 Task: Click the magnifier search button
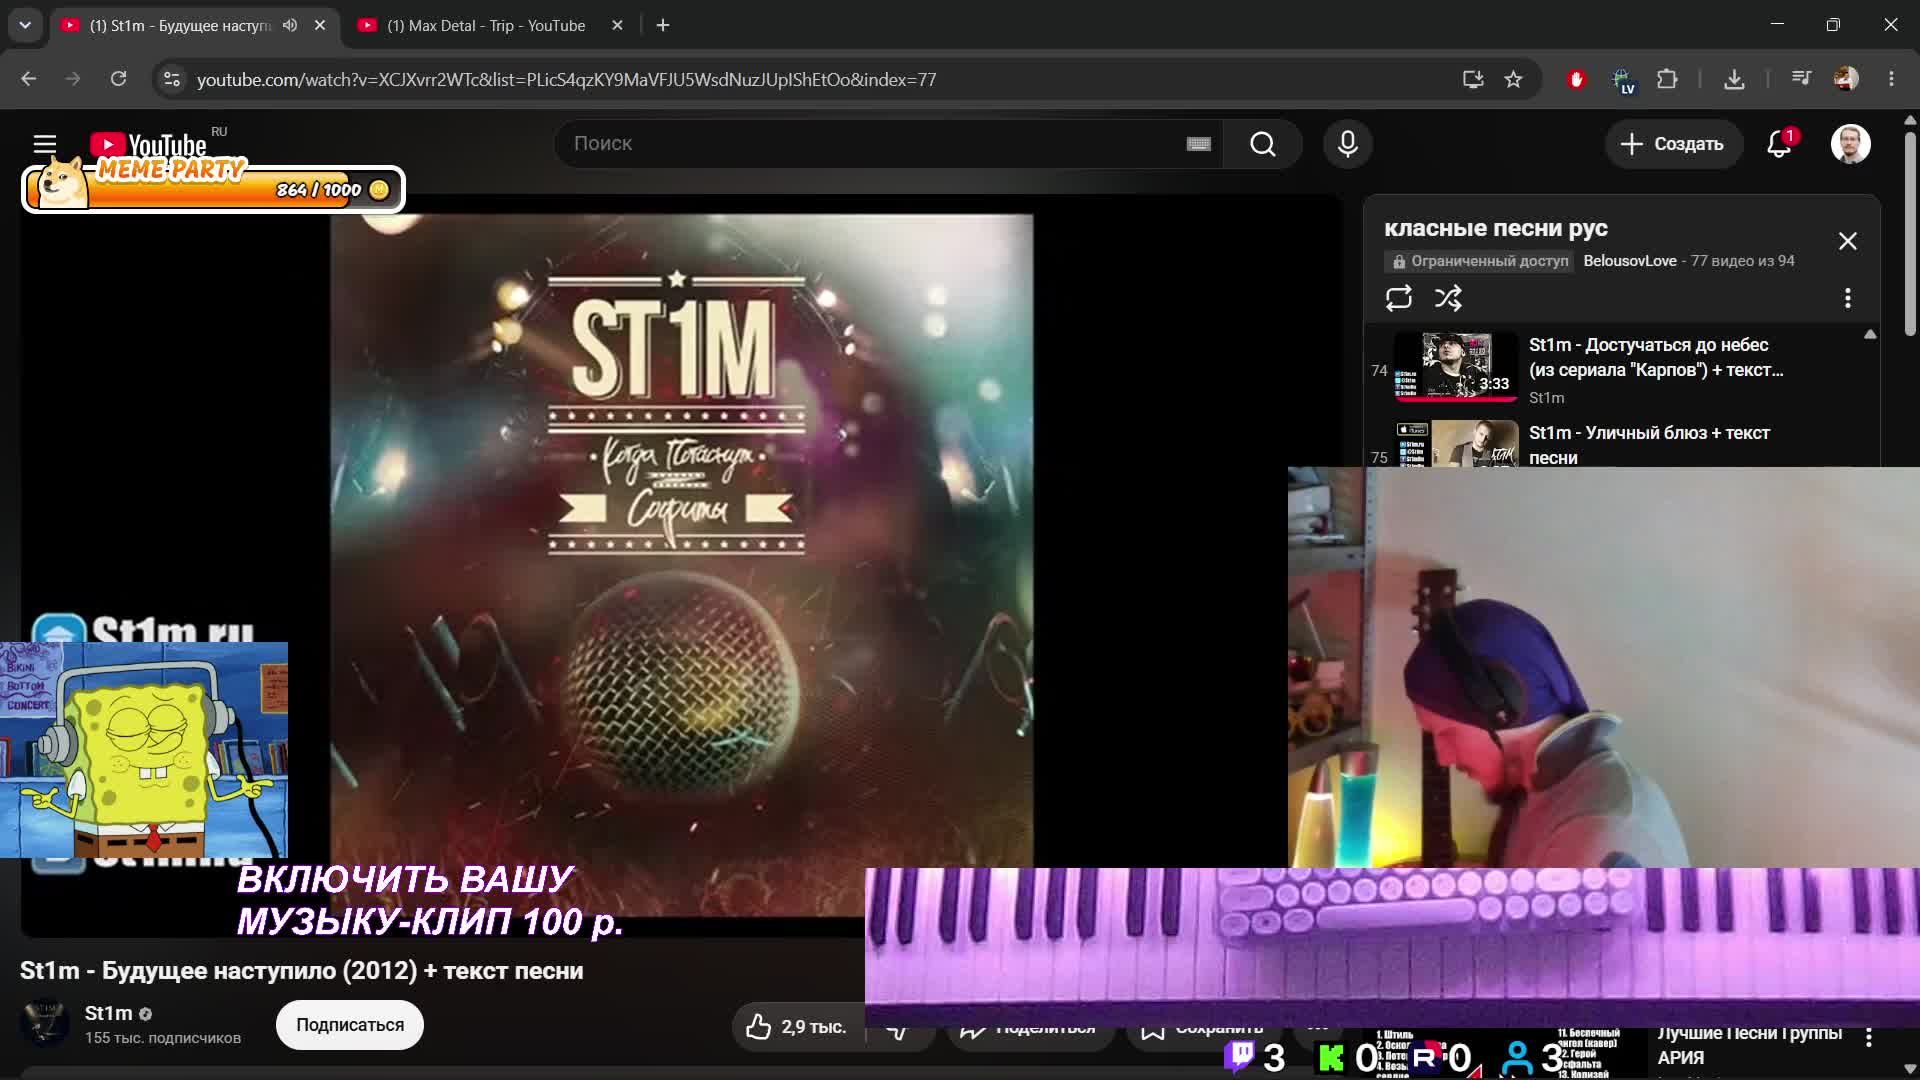tap(1263, 144)
